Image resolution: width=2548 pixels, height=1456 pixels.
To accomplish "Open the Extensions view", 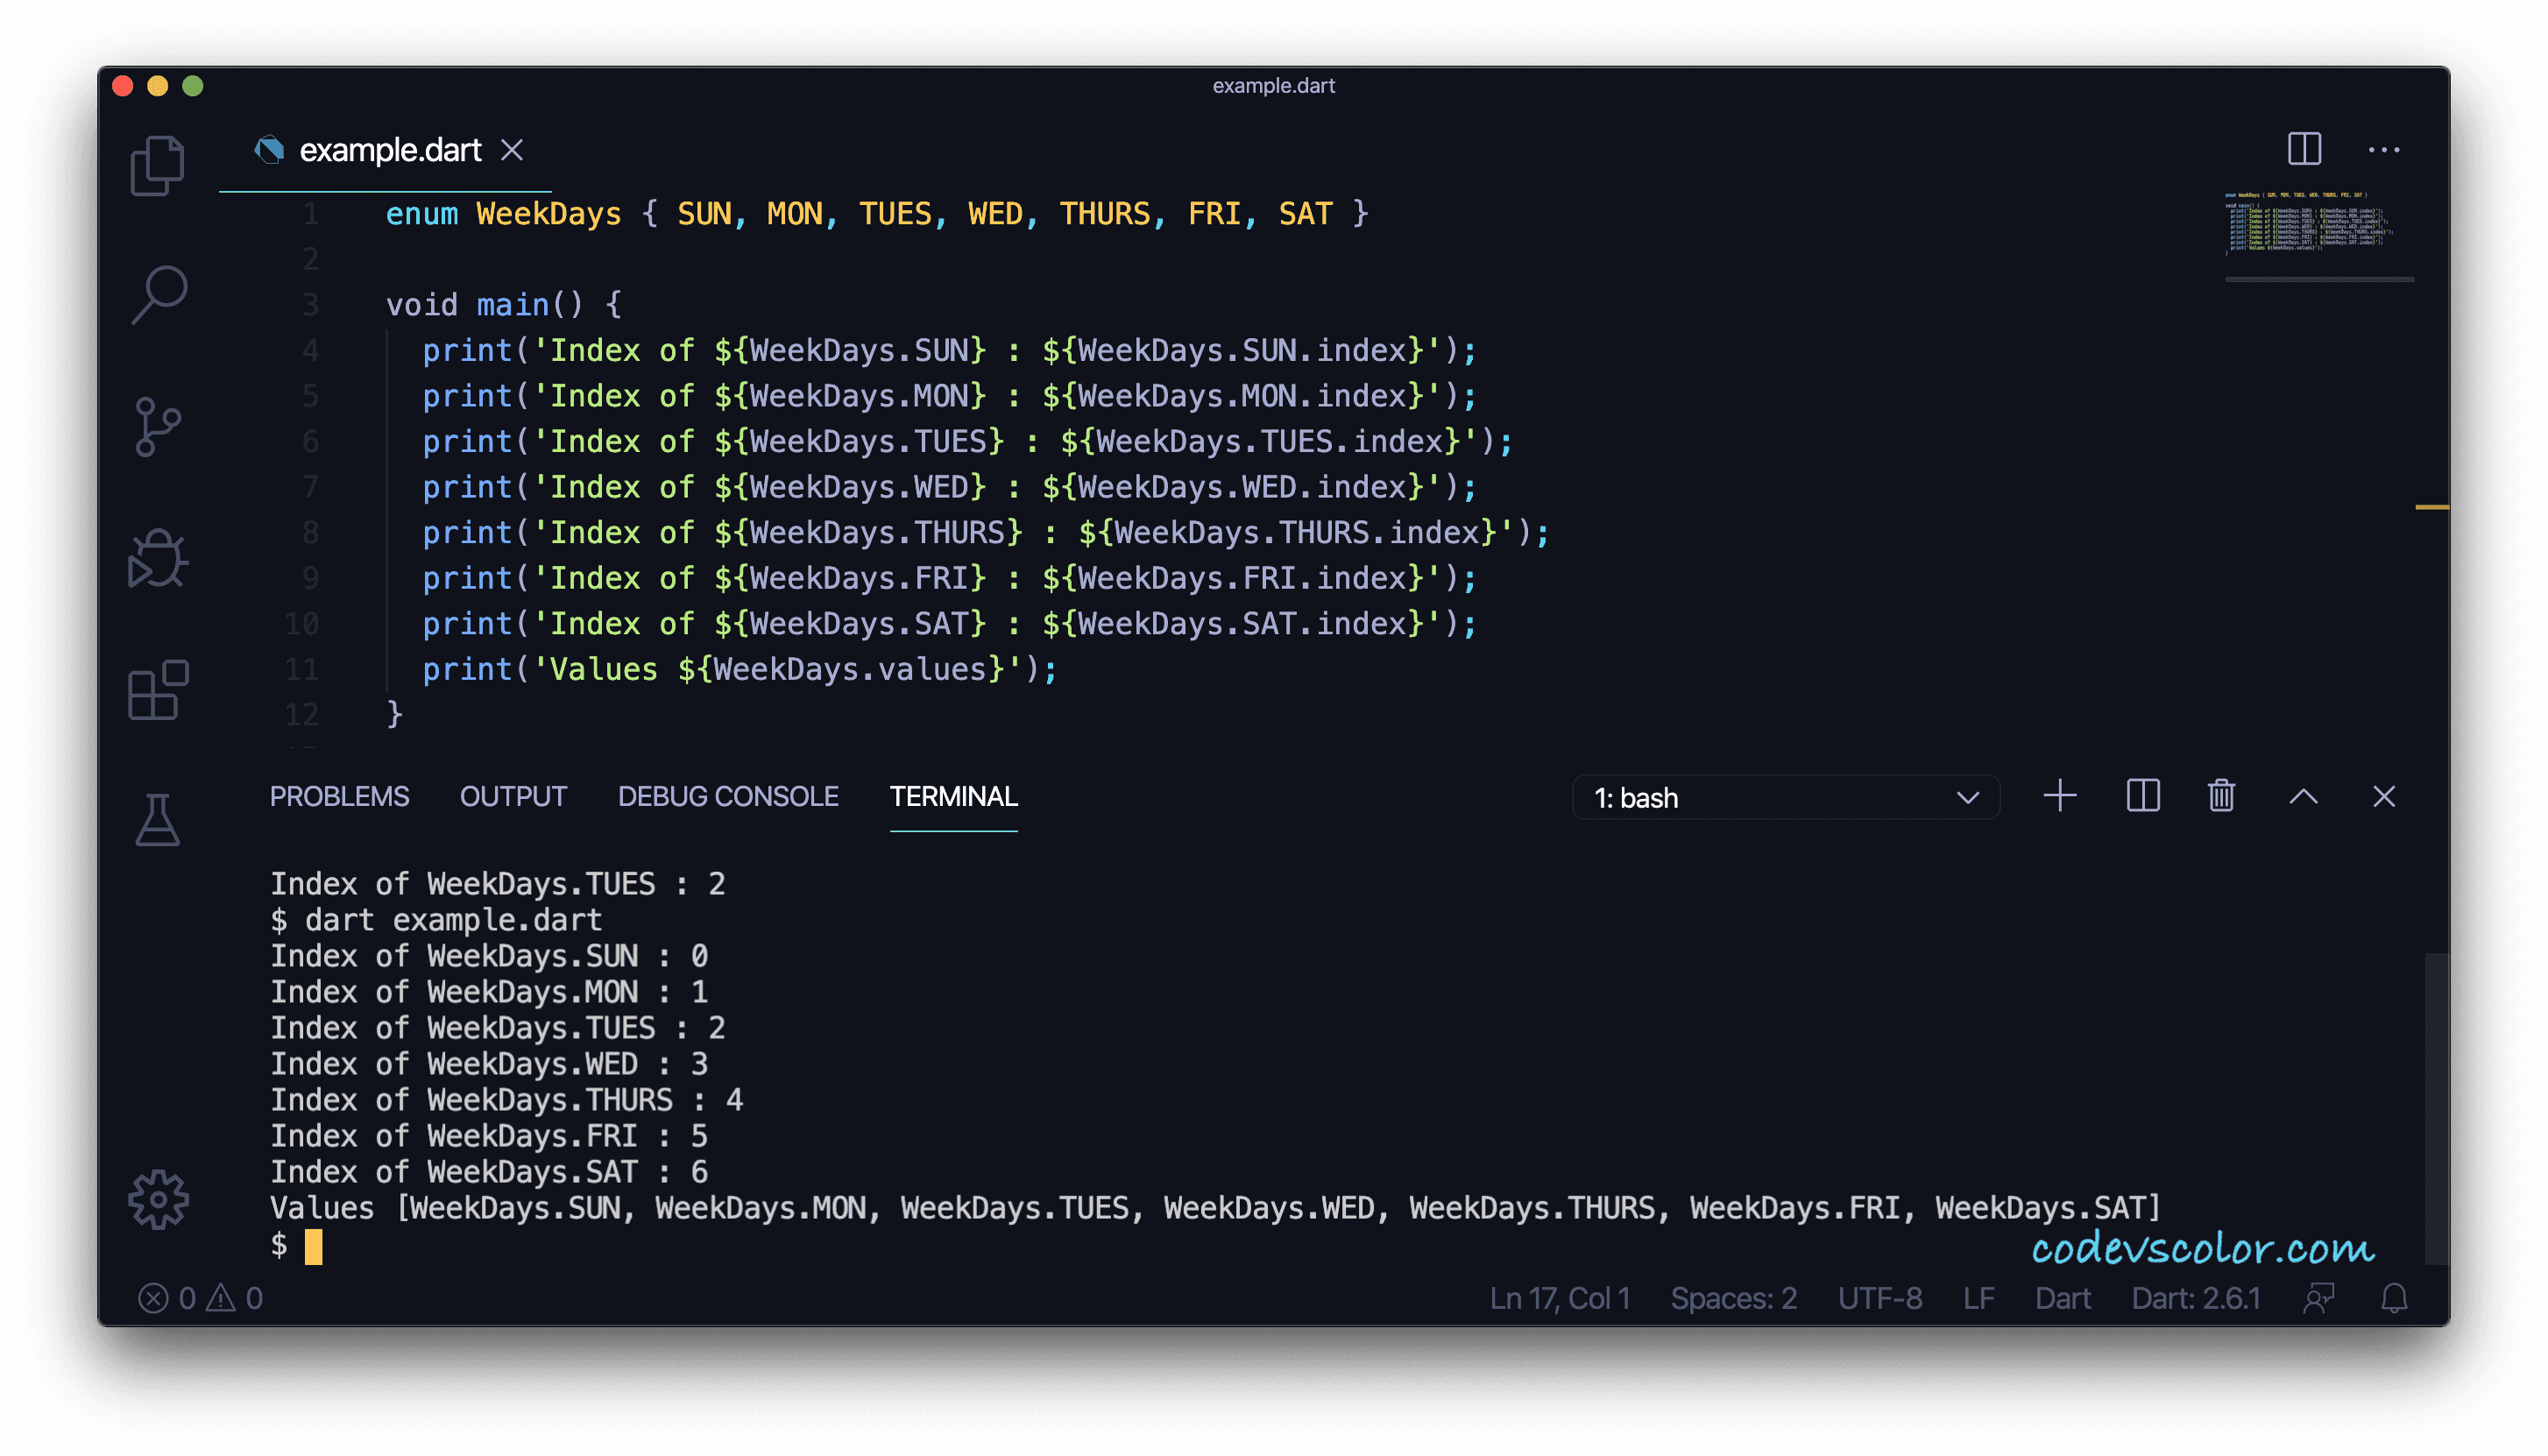I will point(157,690).
